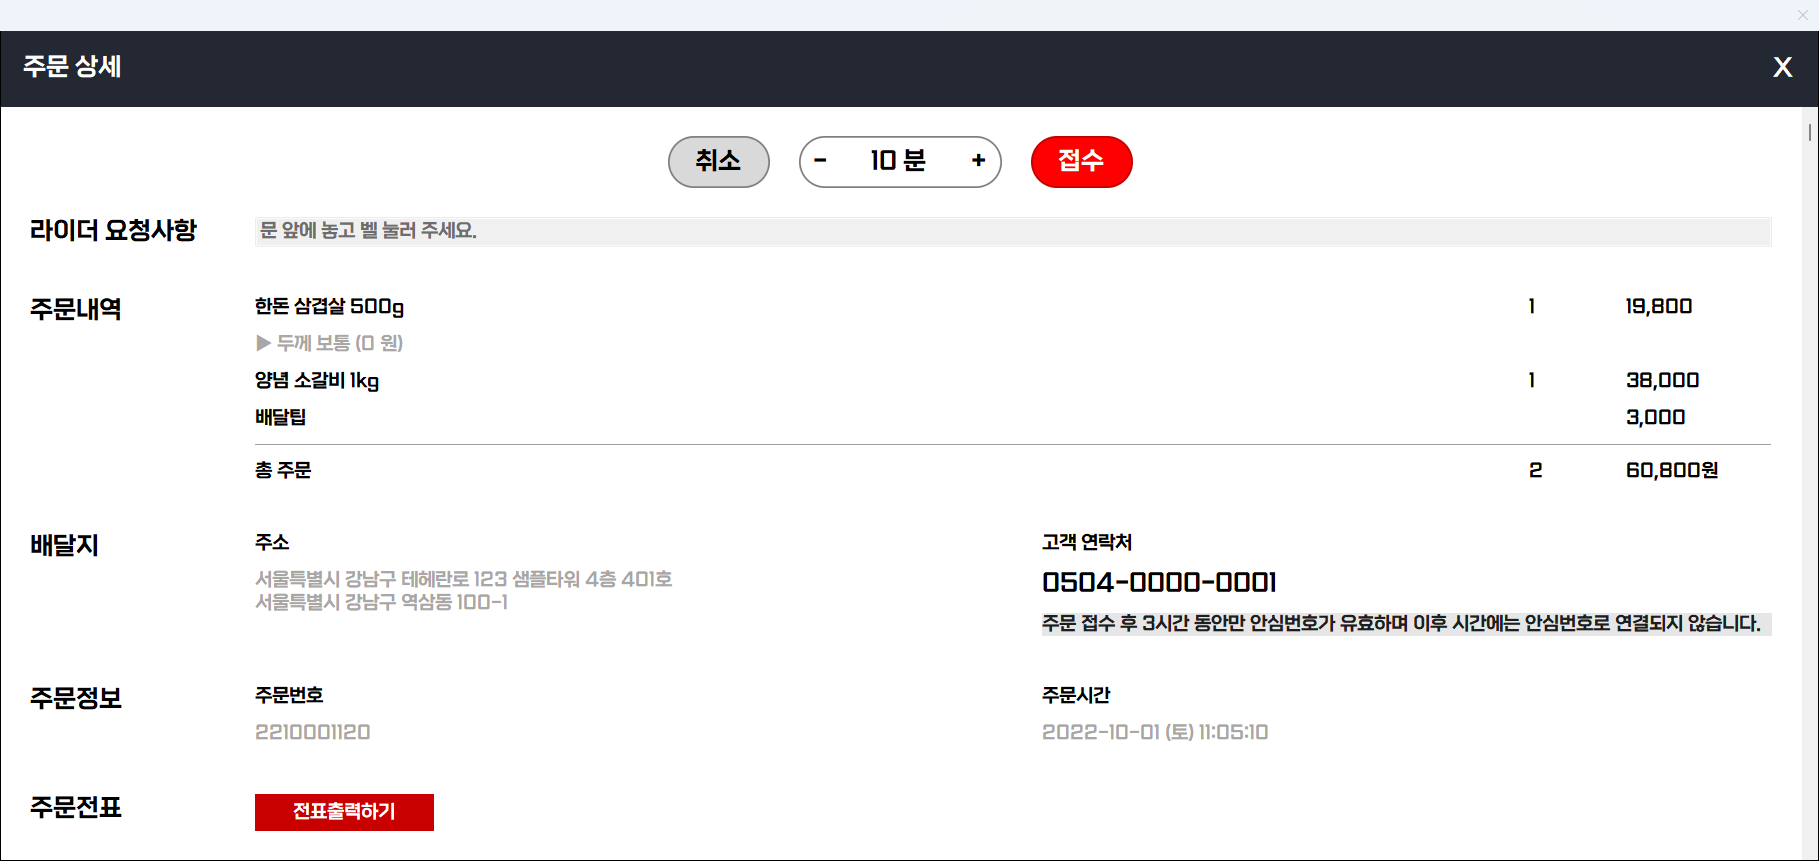Click the total quantity 2 value
This screenshot has width=1819, height=861.
(1535, 470)
